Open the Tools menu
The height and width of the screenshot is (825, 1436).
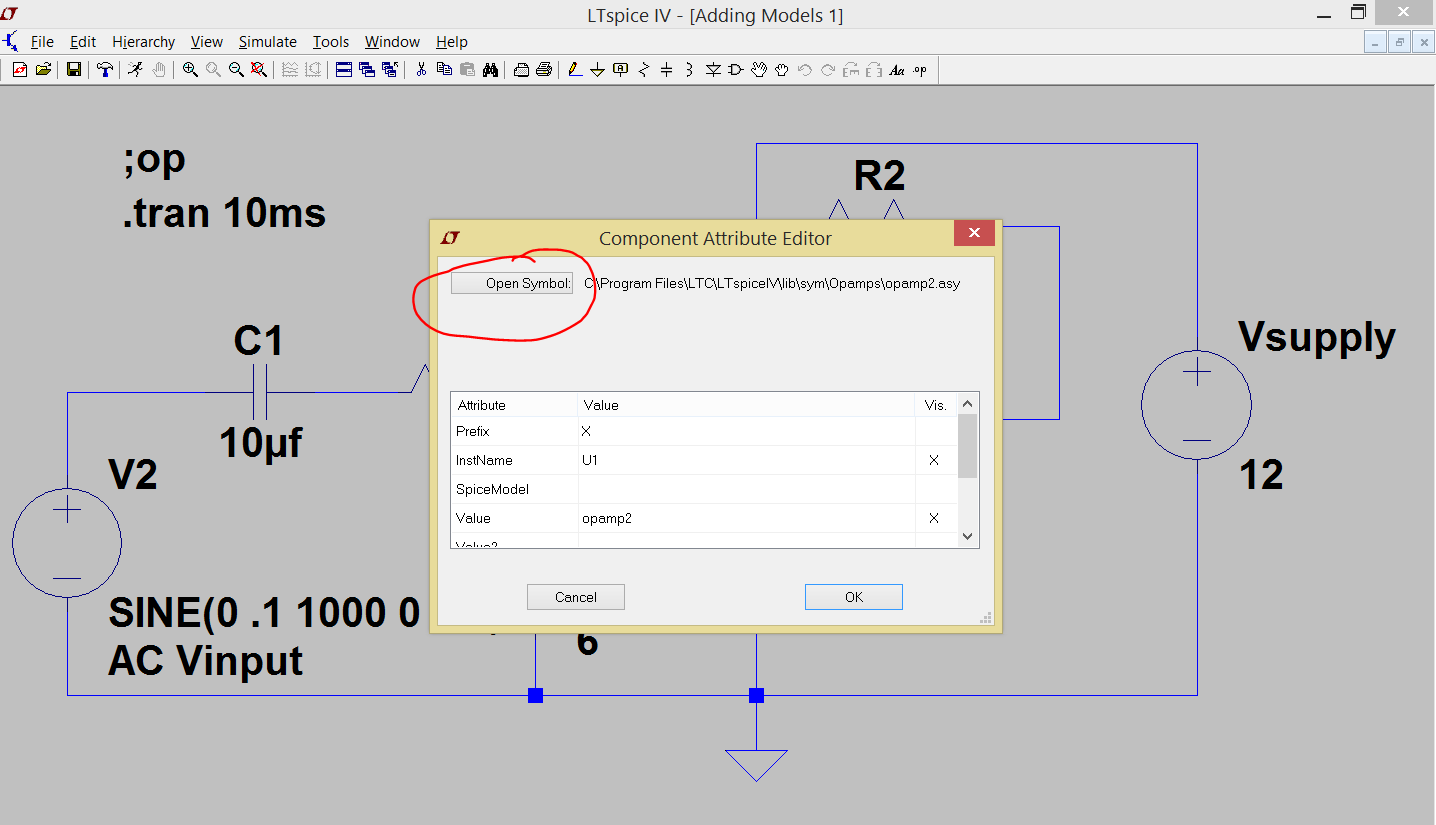tap(331, 42)
